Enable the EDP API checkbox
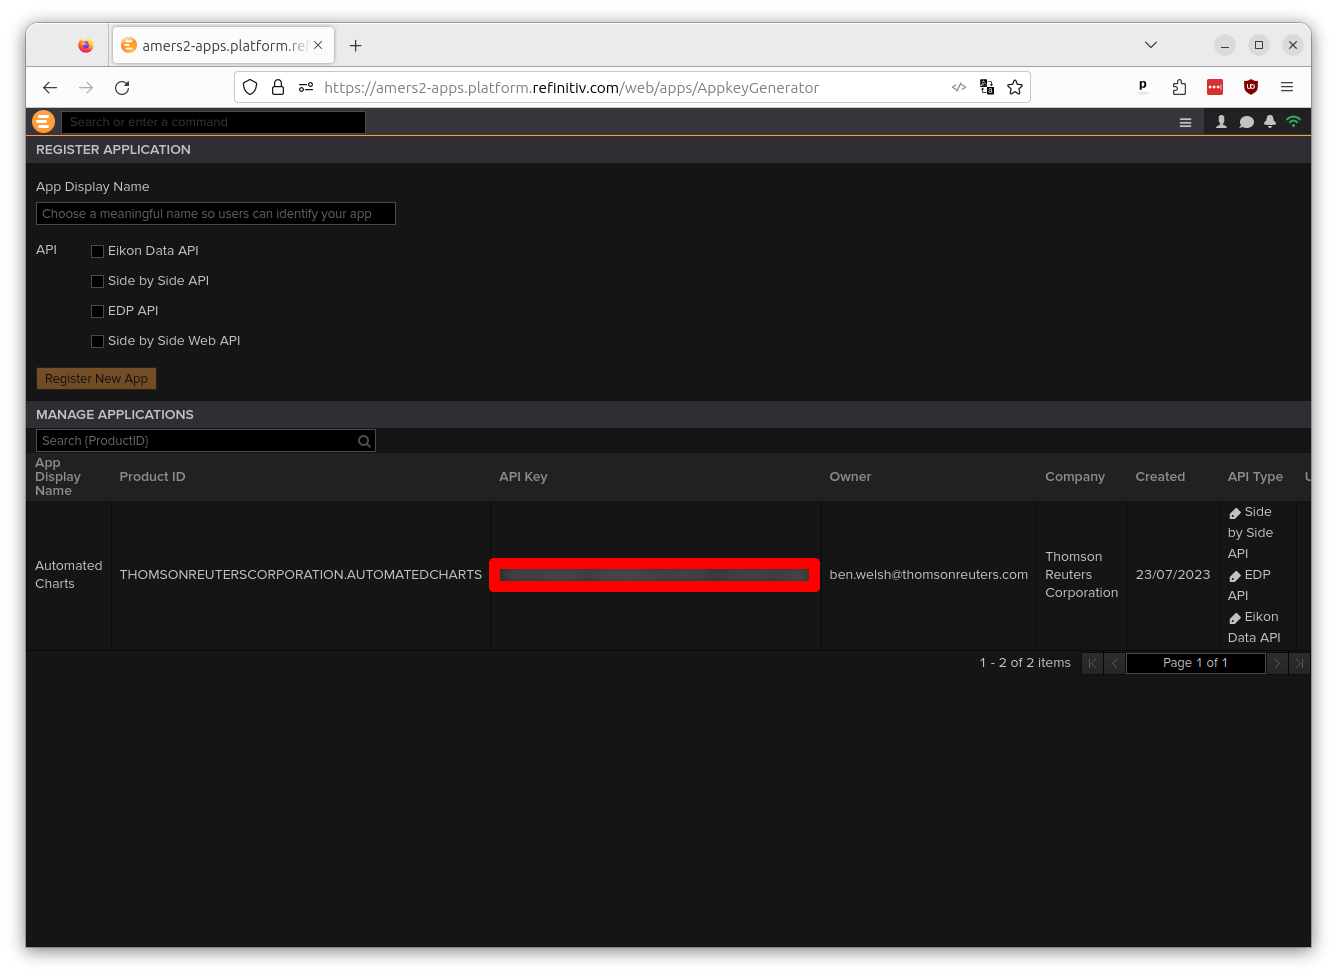This screenshot has height=976, width=1337. [97, 311]
